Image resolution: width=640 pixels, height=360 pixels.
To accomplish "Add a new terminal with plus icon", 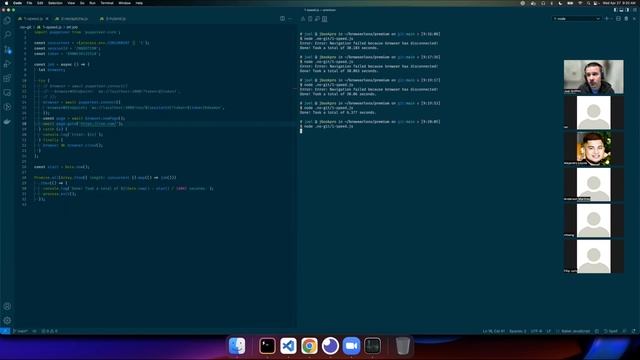I will (607, 19).
